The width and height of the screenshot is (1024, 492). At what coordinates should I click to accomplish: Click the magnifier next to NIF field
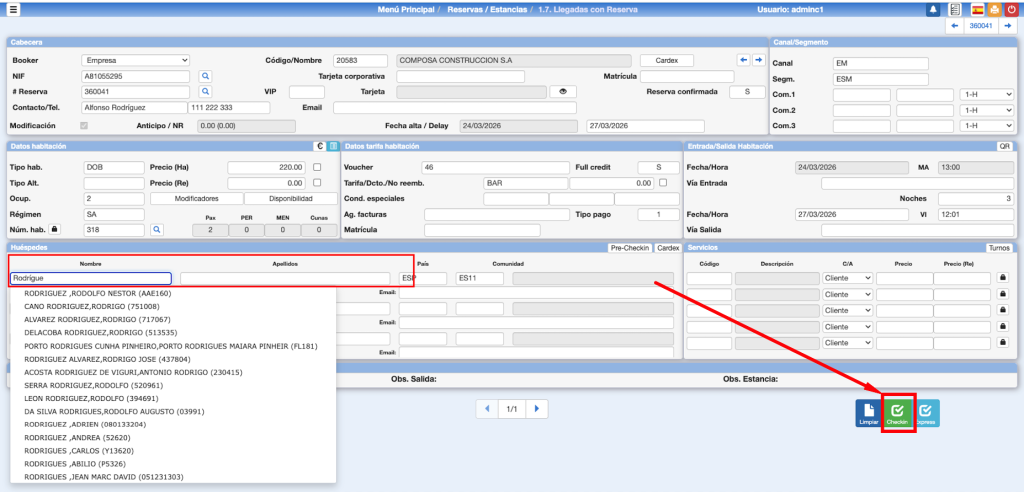coord(205,76)
